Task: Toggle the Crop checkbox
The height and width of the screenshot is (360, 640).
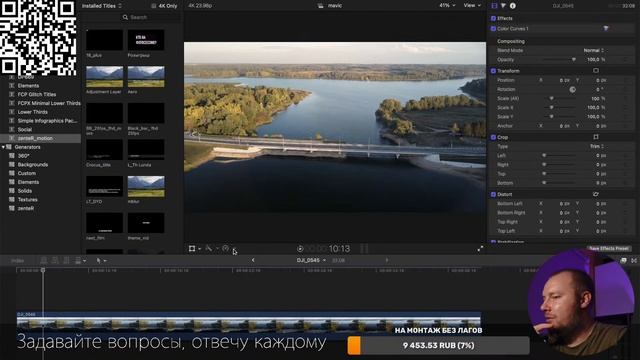Action: tap(493, 137)
